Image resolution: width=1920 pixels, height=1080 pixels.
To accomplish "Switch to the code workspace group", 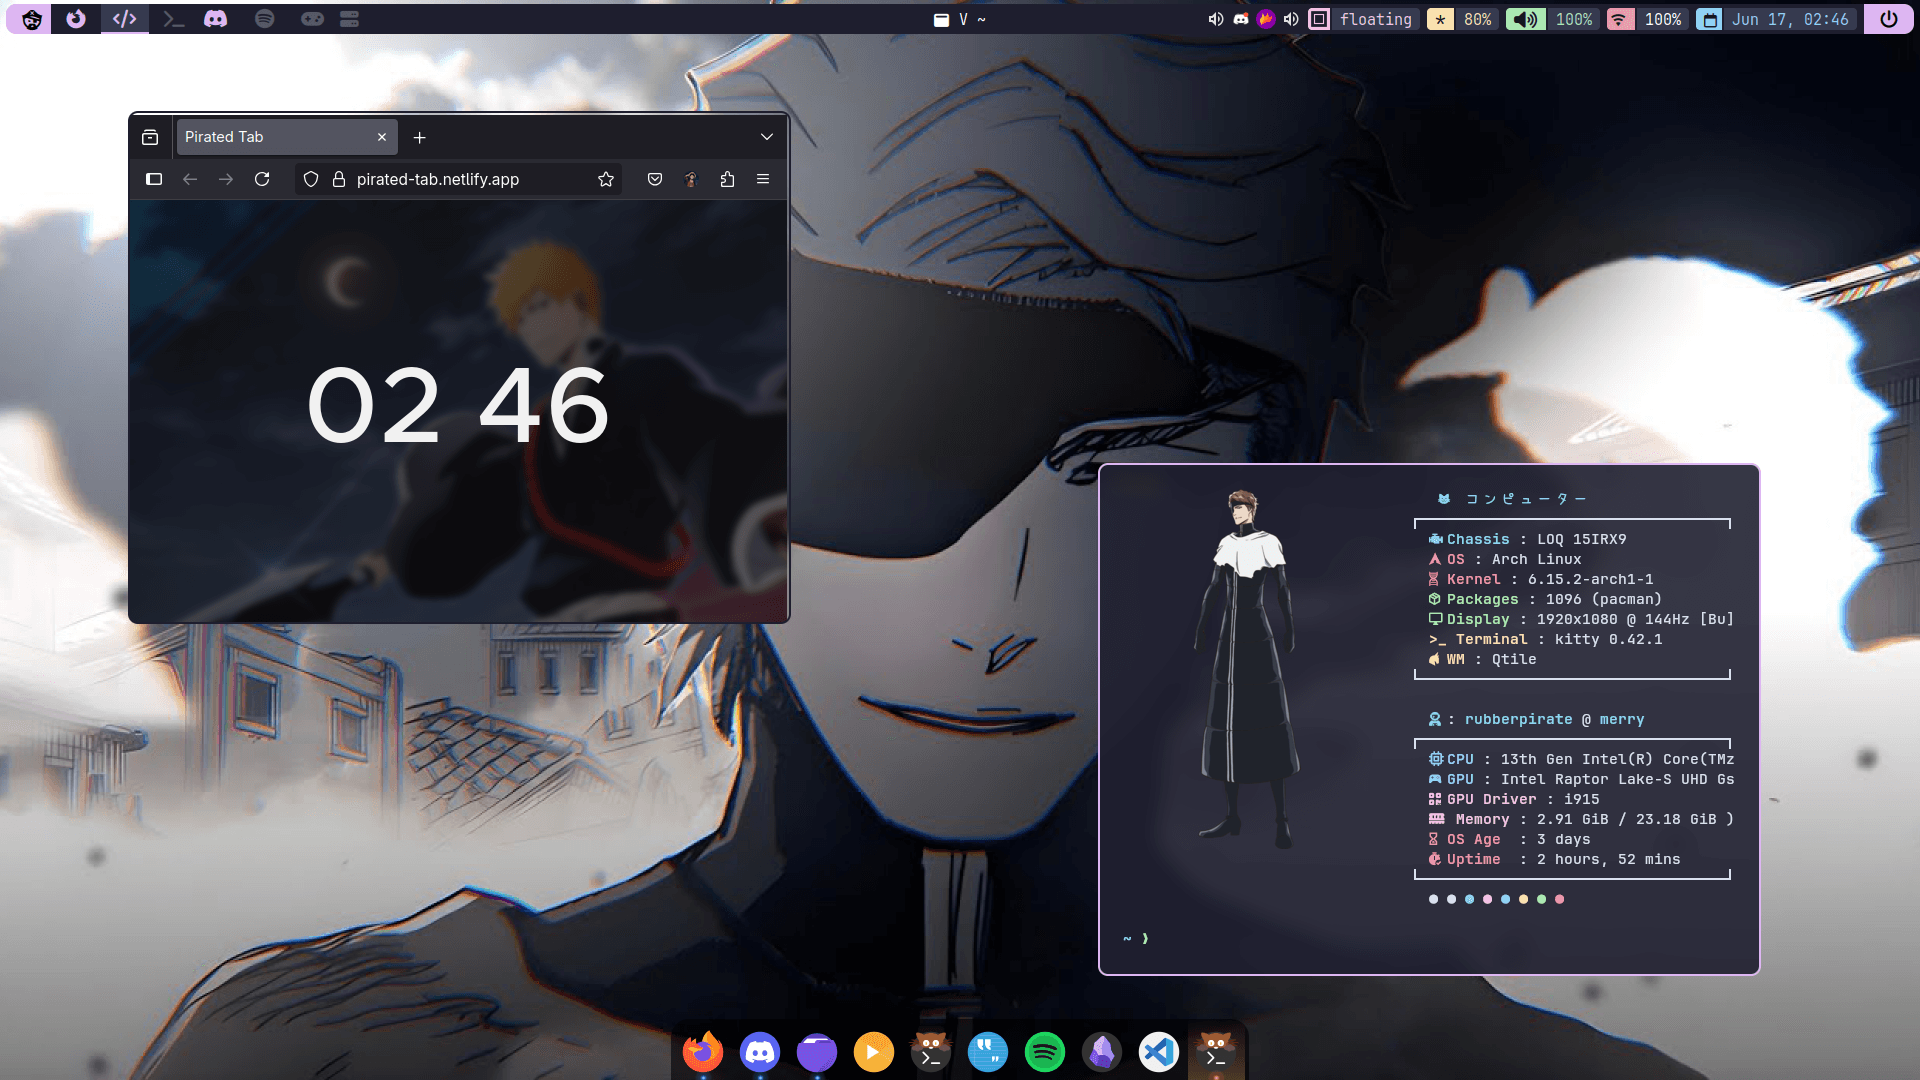I will pos(124,19).
